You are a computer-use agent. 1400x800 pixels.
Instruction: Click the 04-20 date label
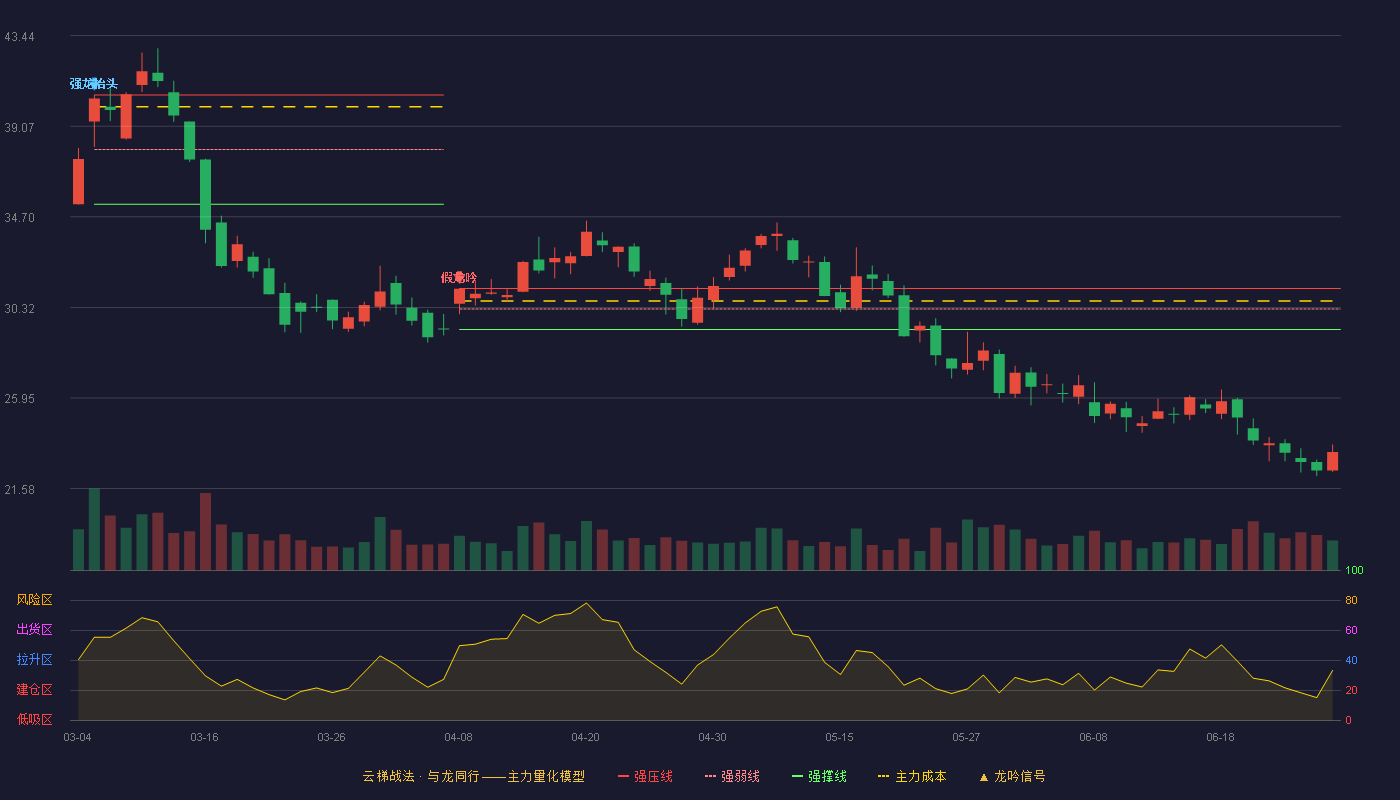tap(585, 737)
